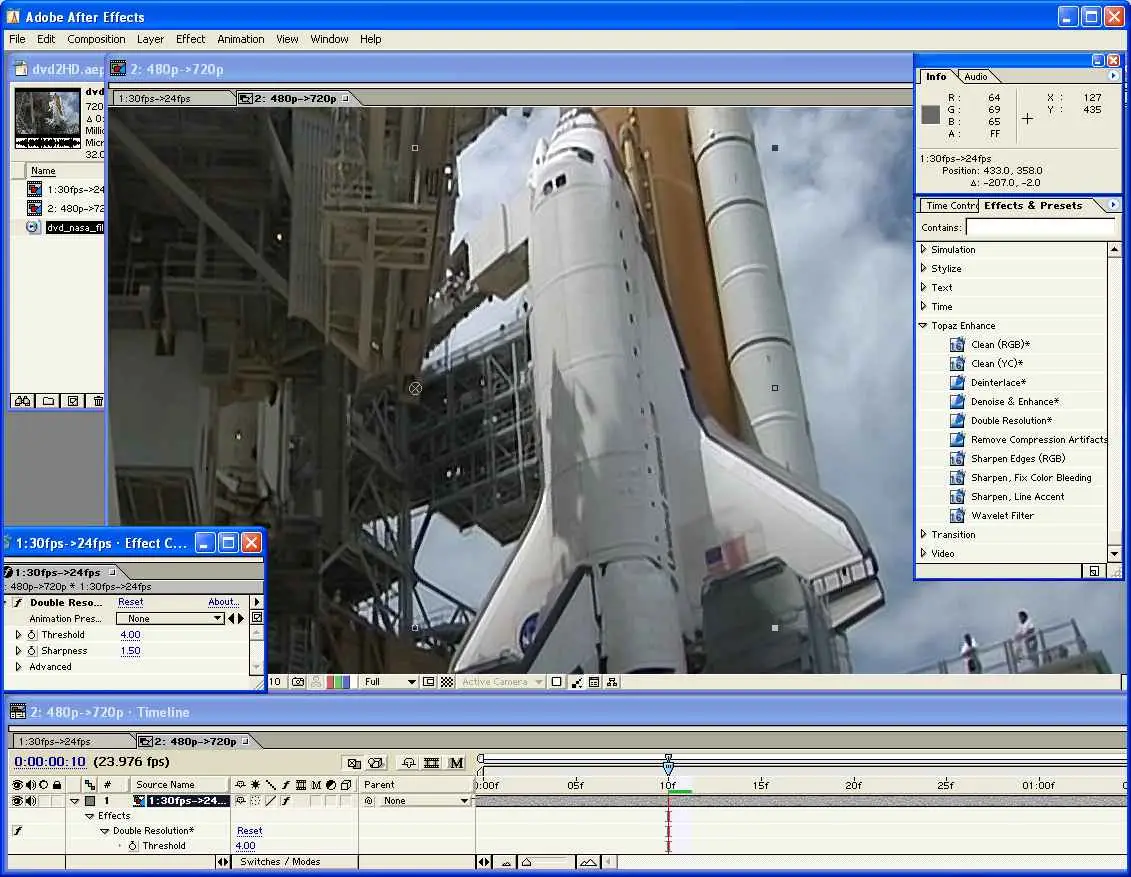Click the RGB channels icon in viewer

(340, 682)
